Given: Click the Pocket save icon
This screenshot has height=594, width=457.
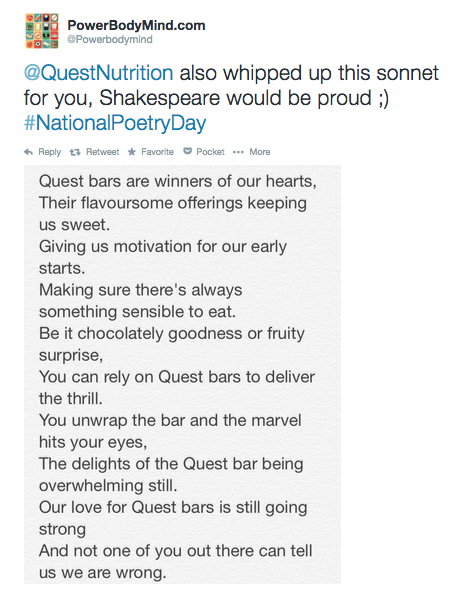Looking at the screenshot, I should 187,152.
